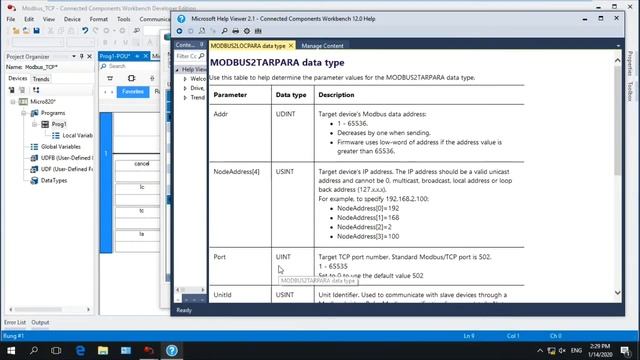This screenshot has width=640, height=360.
Task: Pin the Project Organizer panel
Action: point(82,56)
